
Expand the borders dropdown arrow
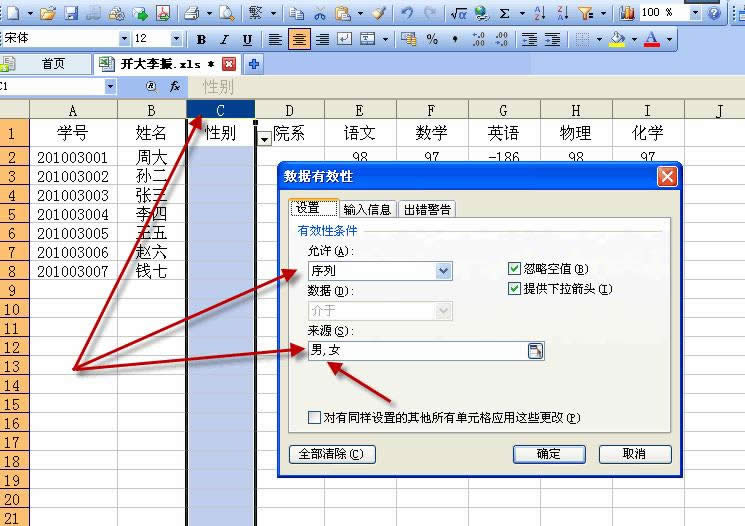point(599,39)
